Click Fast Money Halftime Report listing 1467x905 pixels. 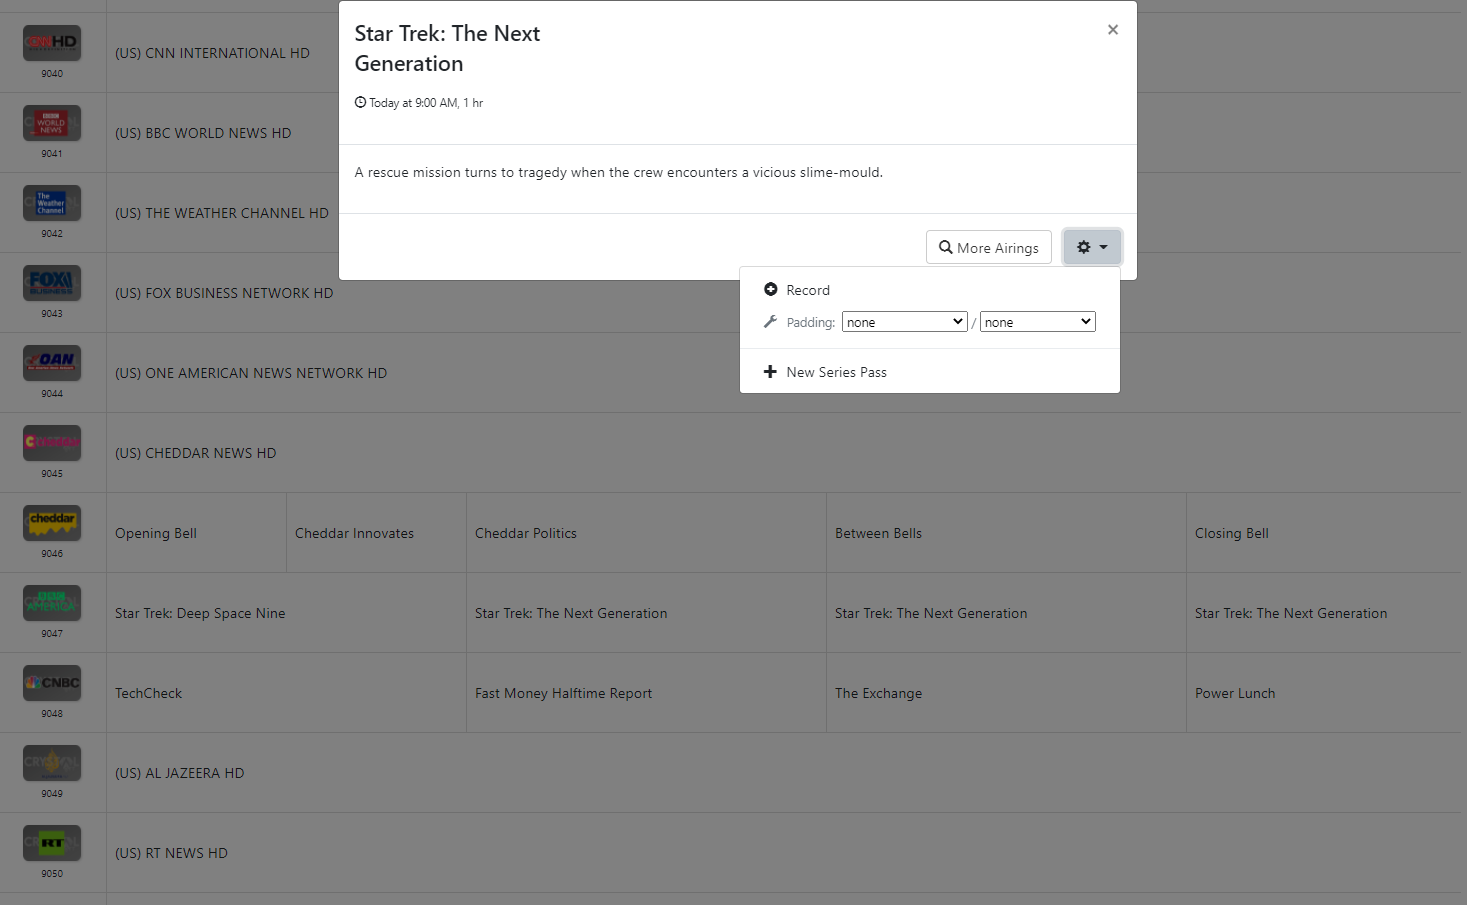coord(563,693)
